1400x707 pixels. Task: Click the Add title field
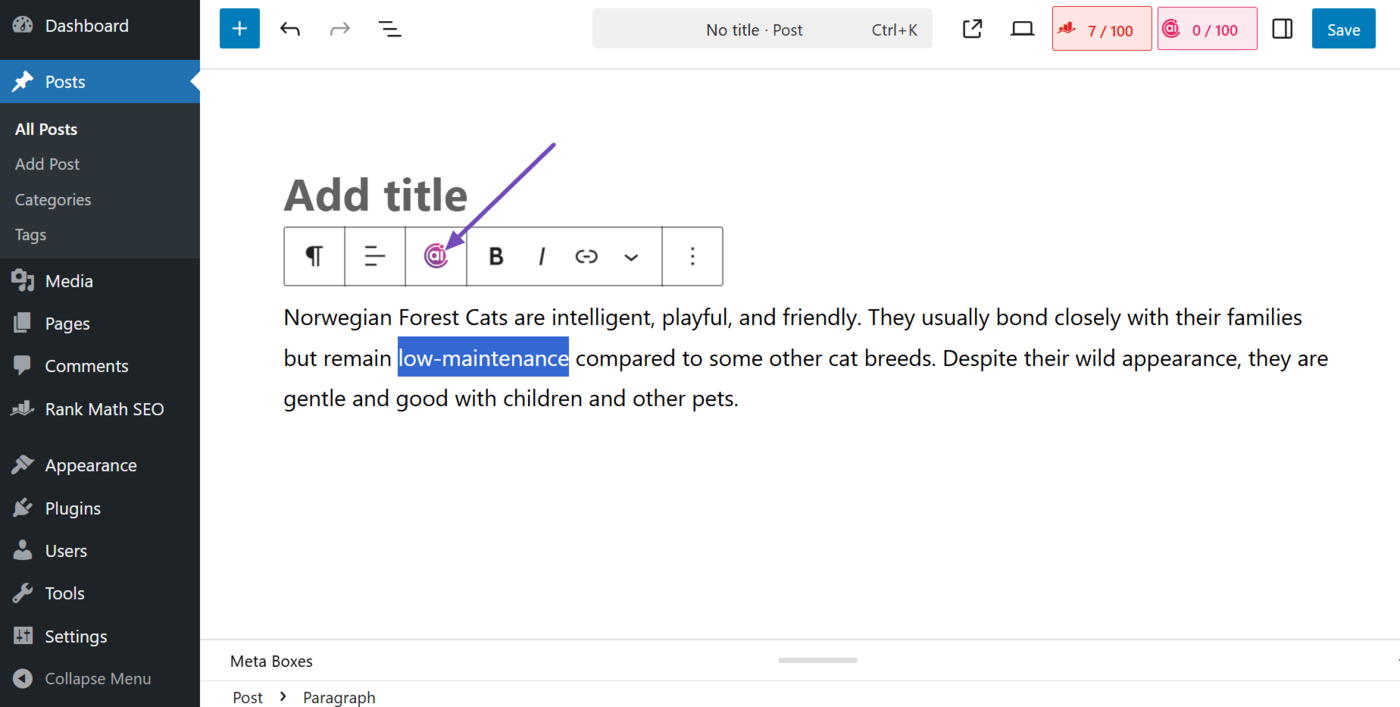click(x=375, y=195)
